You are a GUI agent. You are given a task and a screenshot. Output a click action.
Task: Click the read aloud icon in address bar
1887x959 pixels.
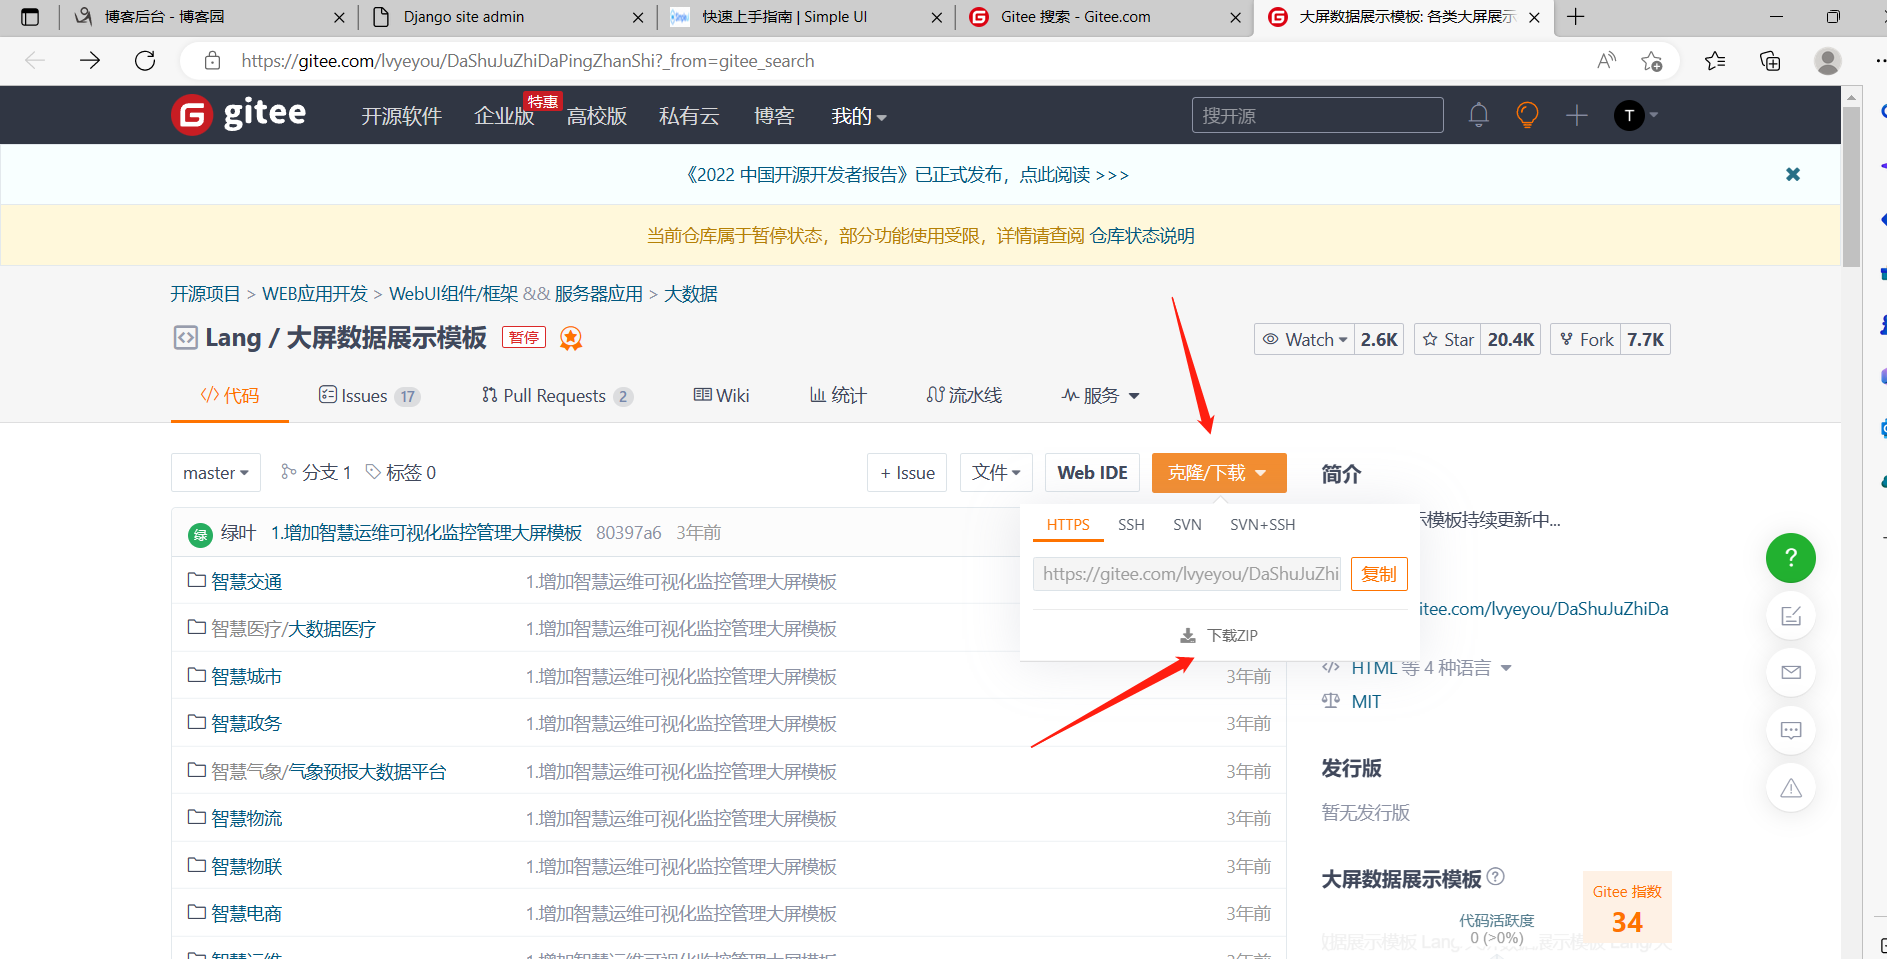(1607, 61)
